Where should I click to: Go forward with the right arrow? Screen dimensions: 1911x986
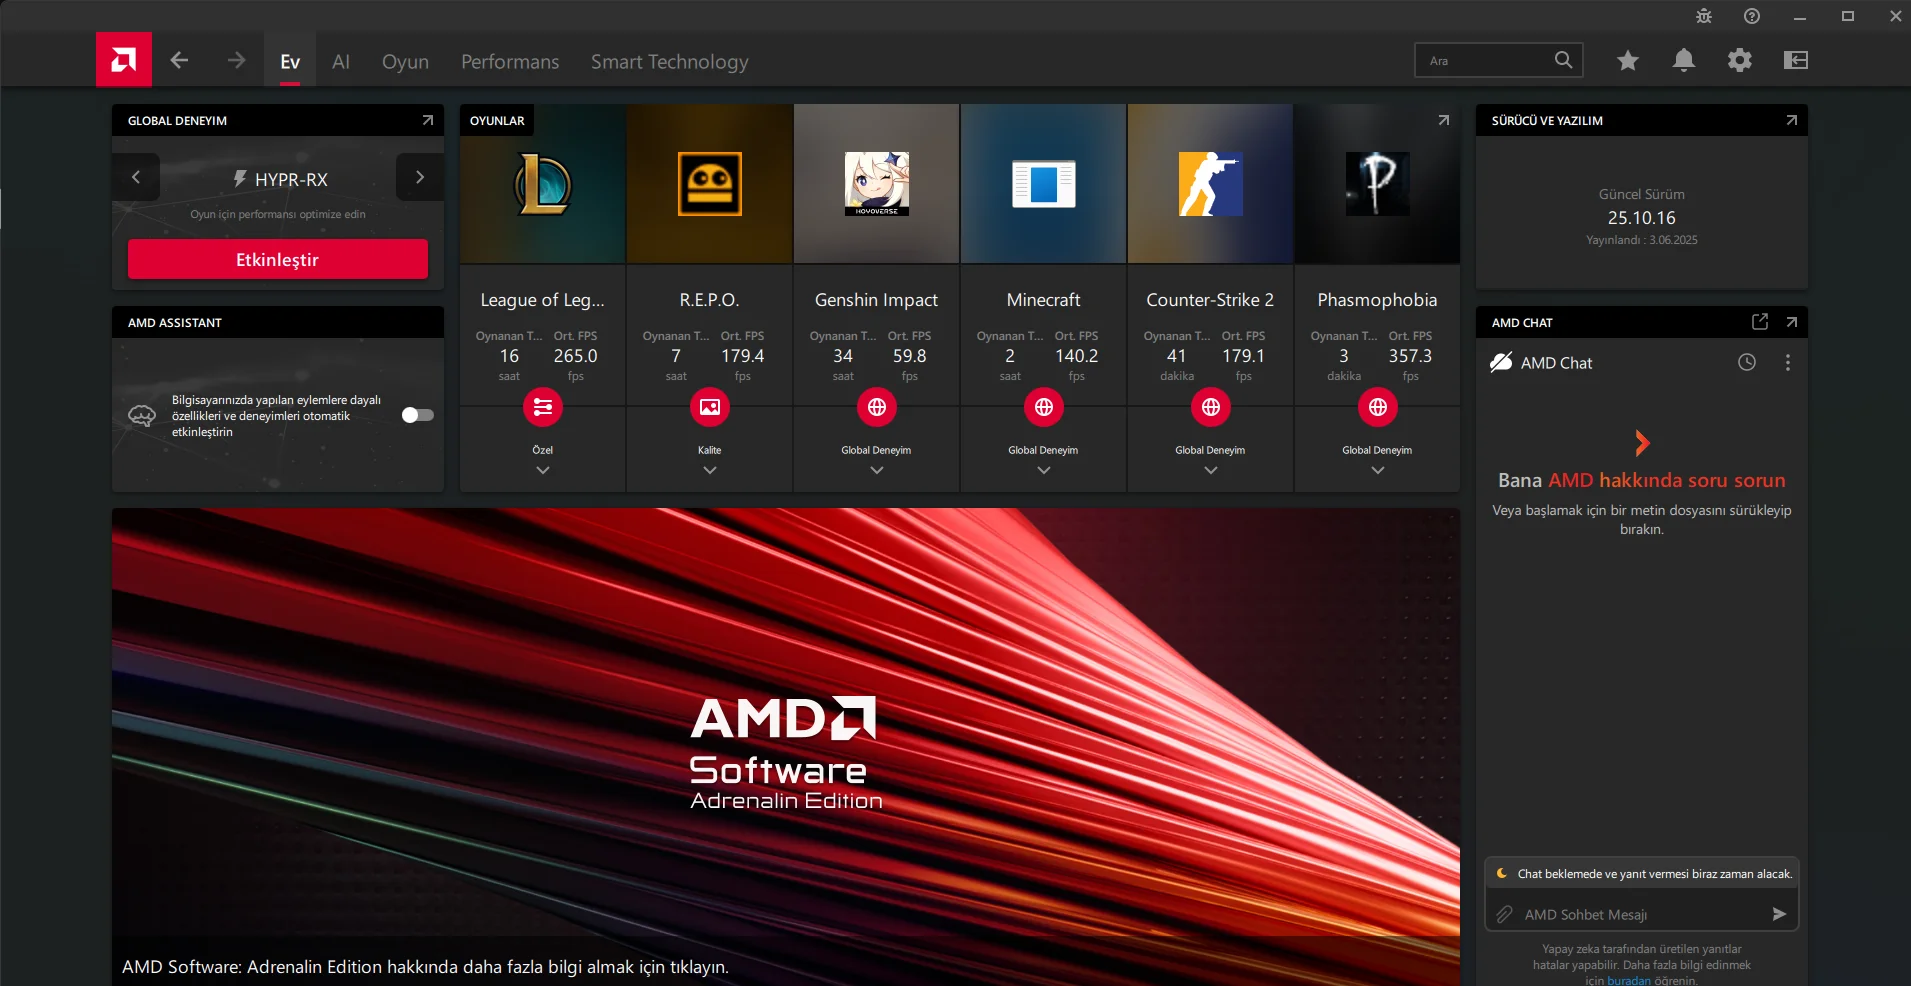236,61
